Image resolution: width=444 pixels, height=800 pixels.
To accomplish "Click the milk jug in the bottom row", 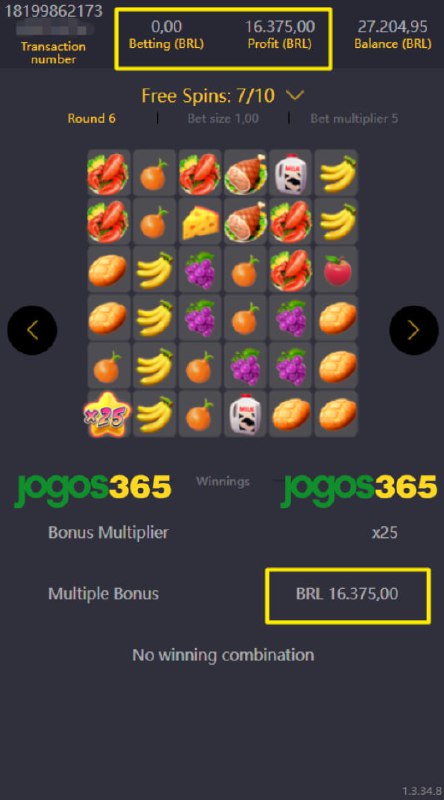I will coord(245,414).
